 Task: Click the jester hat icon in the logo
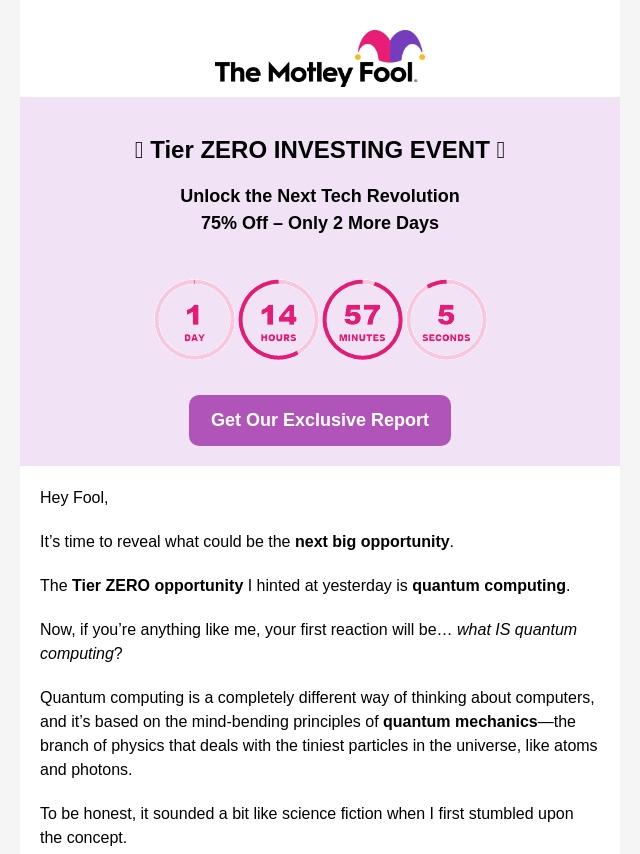click(x=390, y=45)
